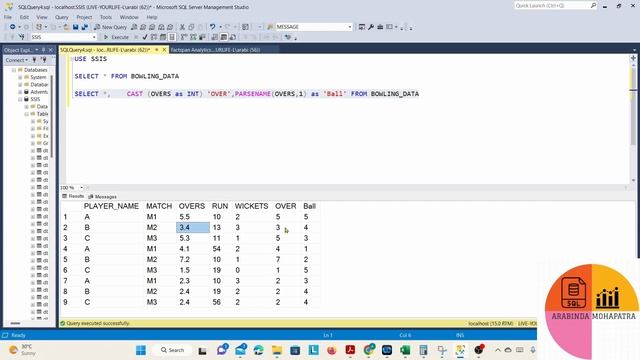This screenshot has width=640, height=360.
Task: Open the Project menu
Action: coord(84,17)
